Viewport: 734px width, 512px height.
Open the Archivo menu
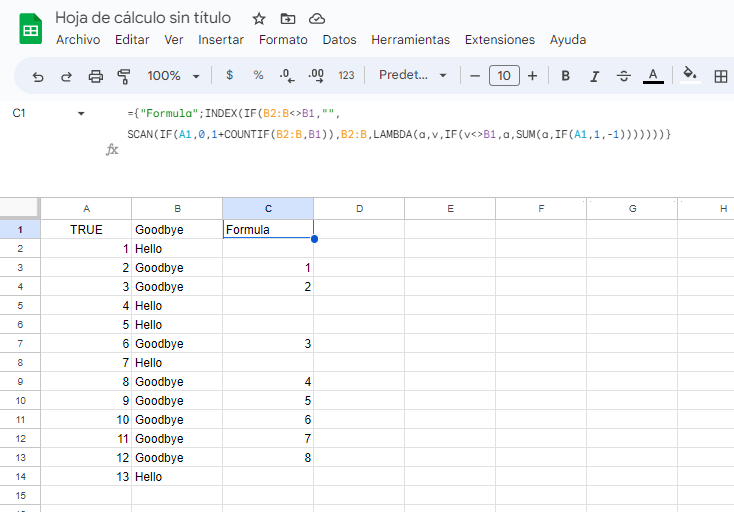78,40
